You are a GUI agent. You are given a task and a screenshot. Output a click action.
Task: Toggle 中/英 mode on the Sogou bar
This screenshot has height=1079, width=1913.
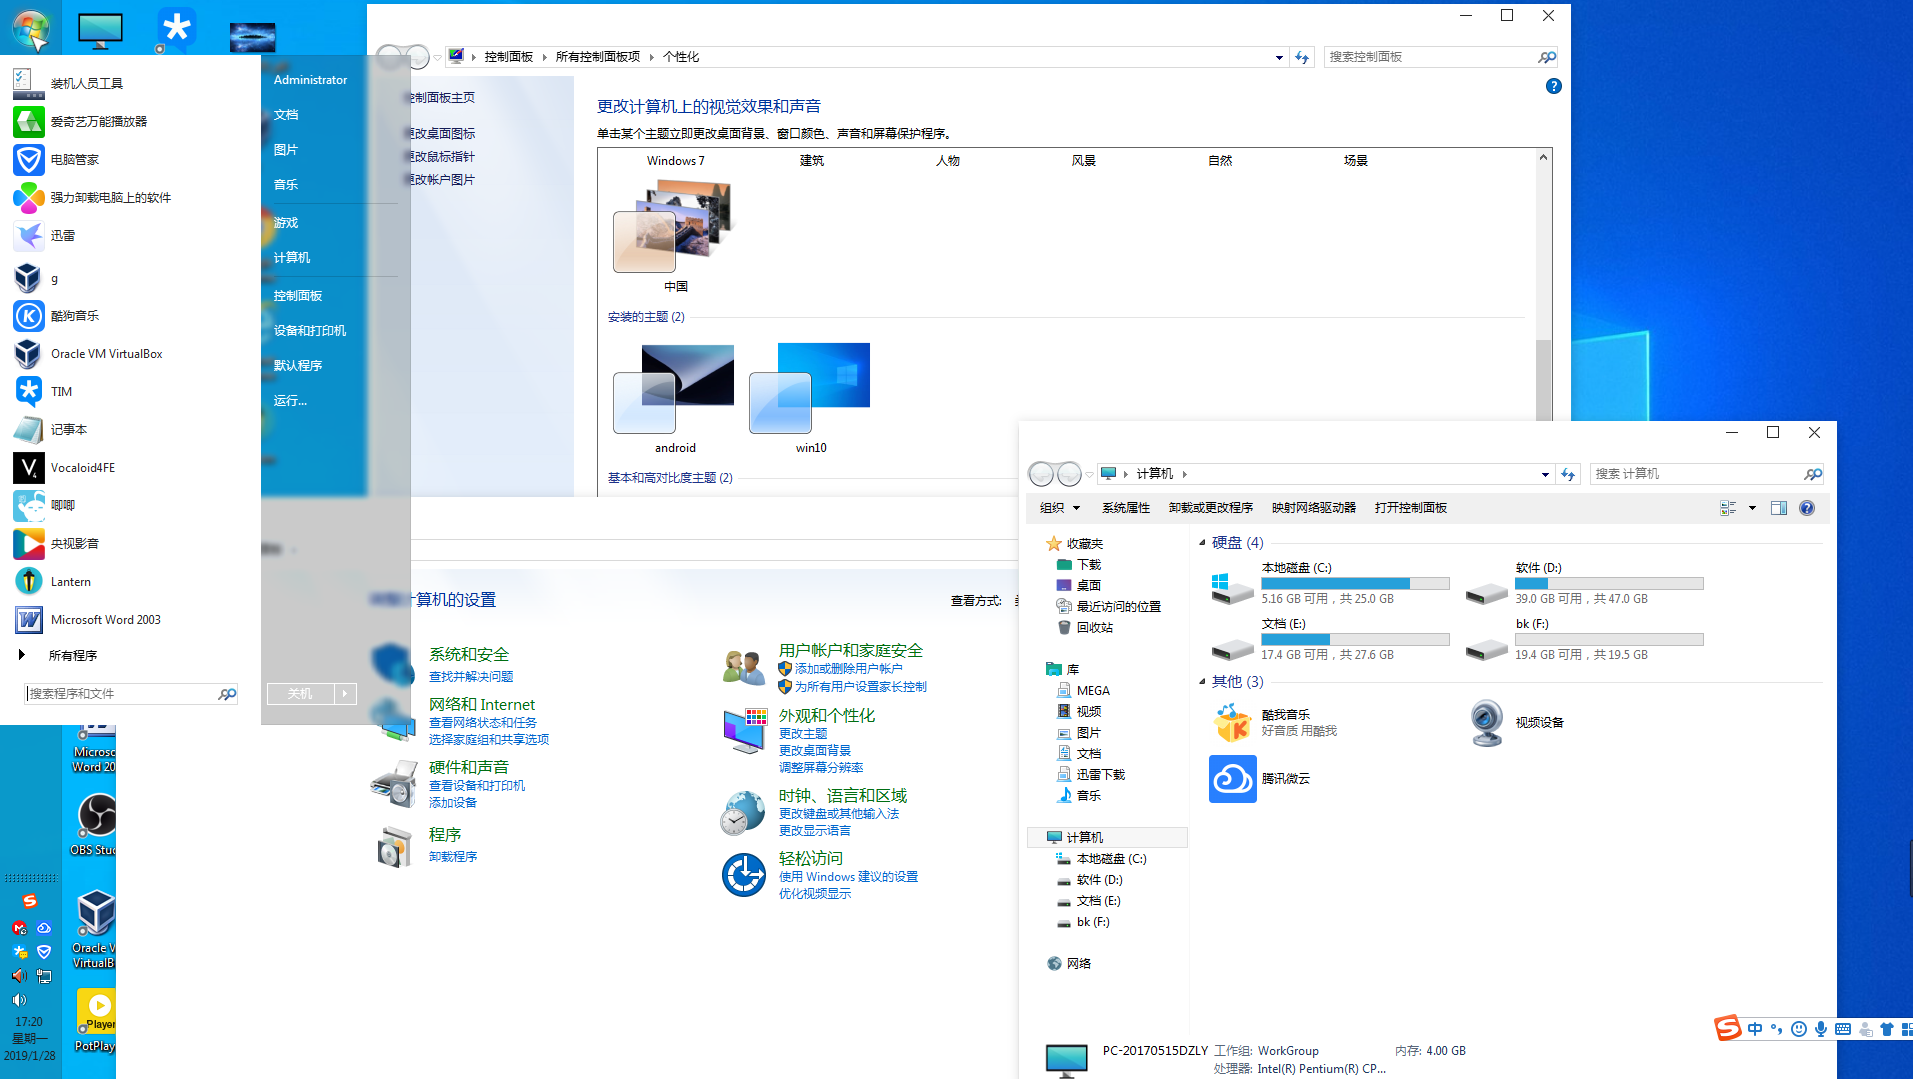[x=1755, y=1028]
